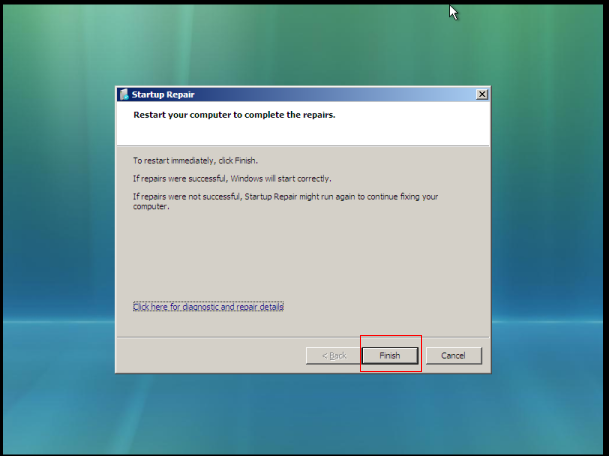The image size is (609, 456).
Task: Click 'If repairs were not successful' paragraph
Action: click(x=285, y=201)
